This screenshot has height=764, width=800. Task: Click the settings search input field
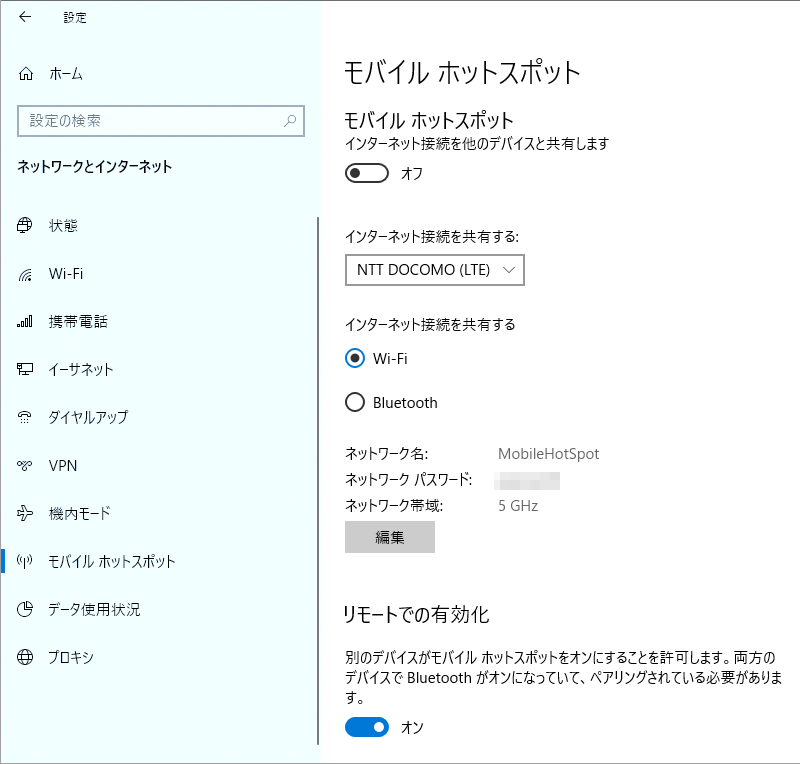150,121
